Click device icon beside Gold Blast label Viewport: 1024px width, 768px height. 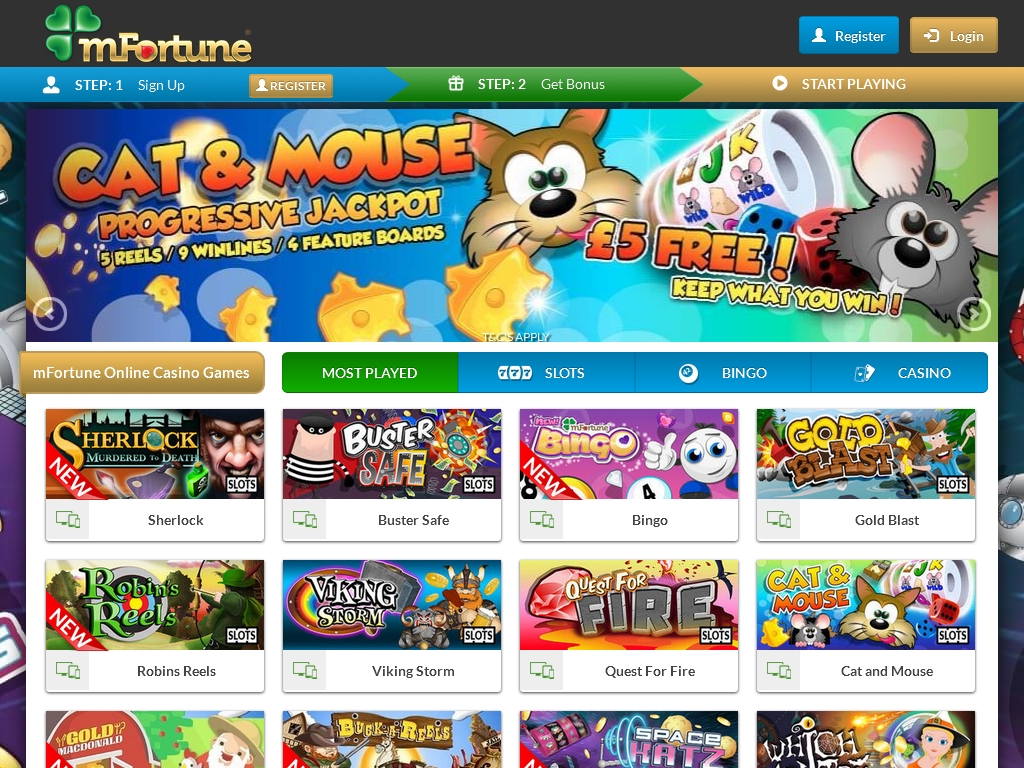(x=778, y=520)
